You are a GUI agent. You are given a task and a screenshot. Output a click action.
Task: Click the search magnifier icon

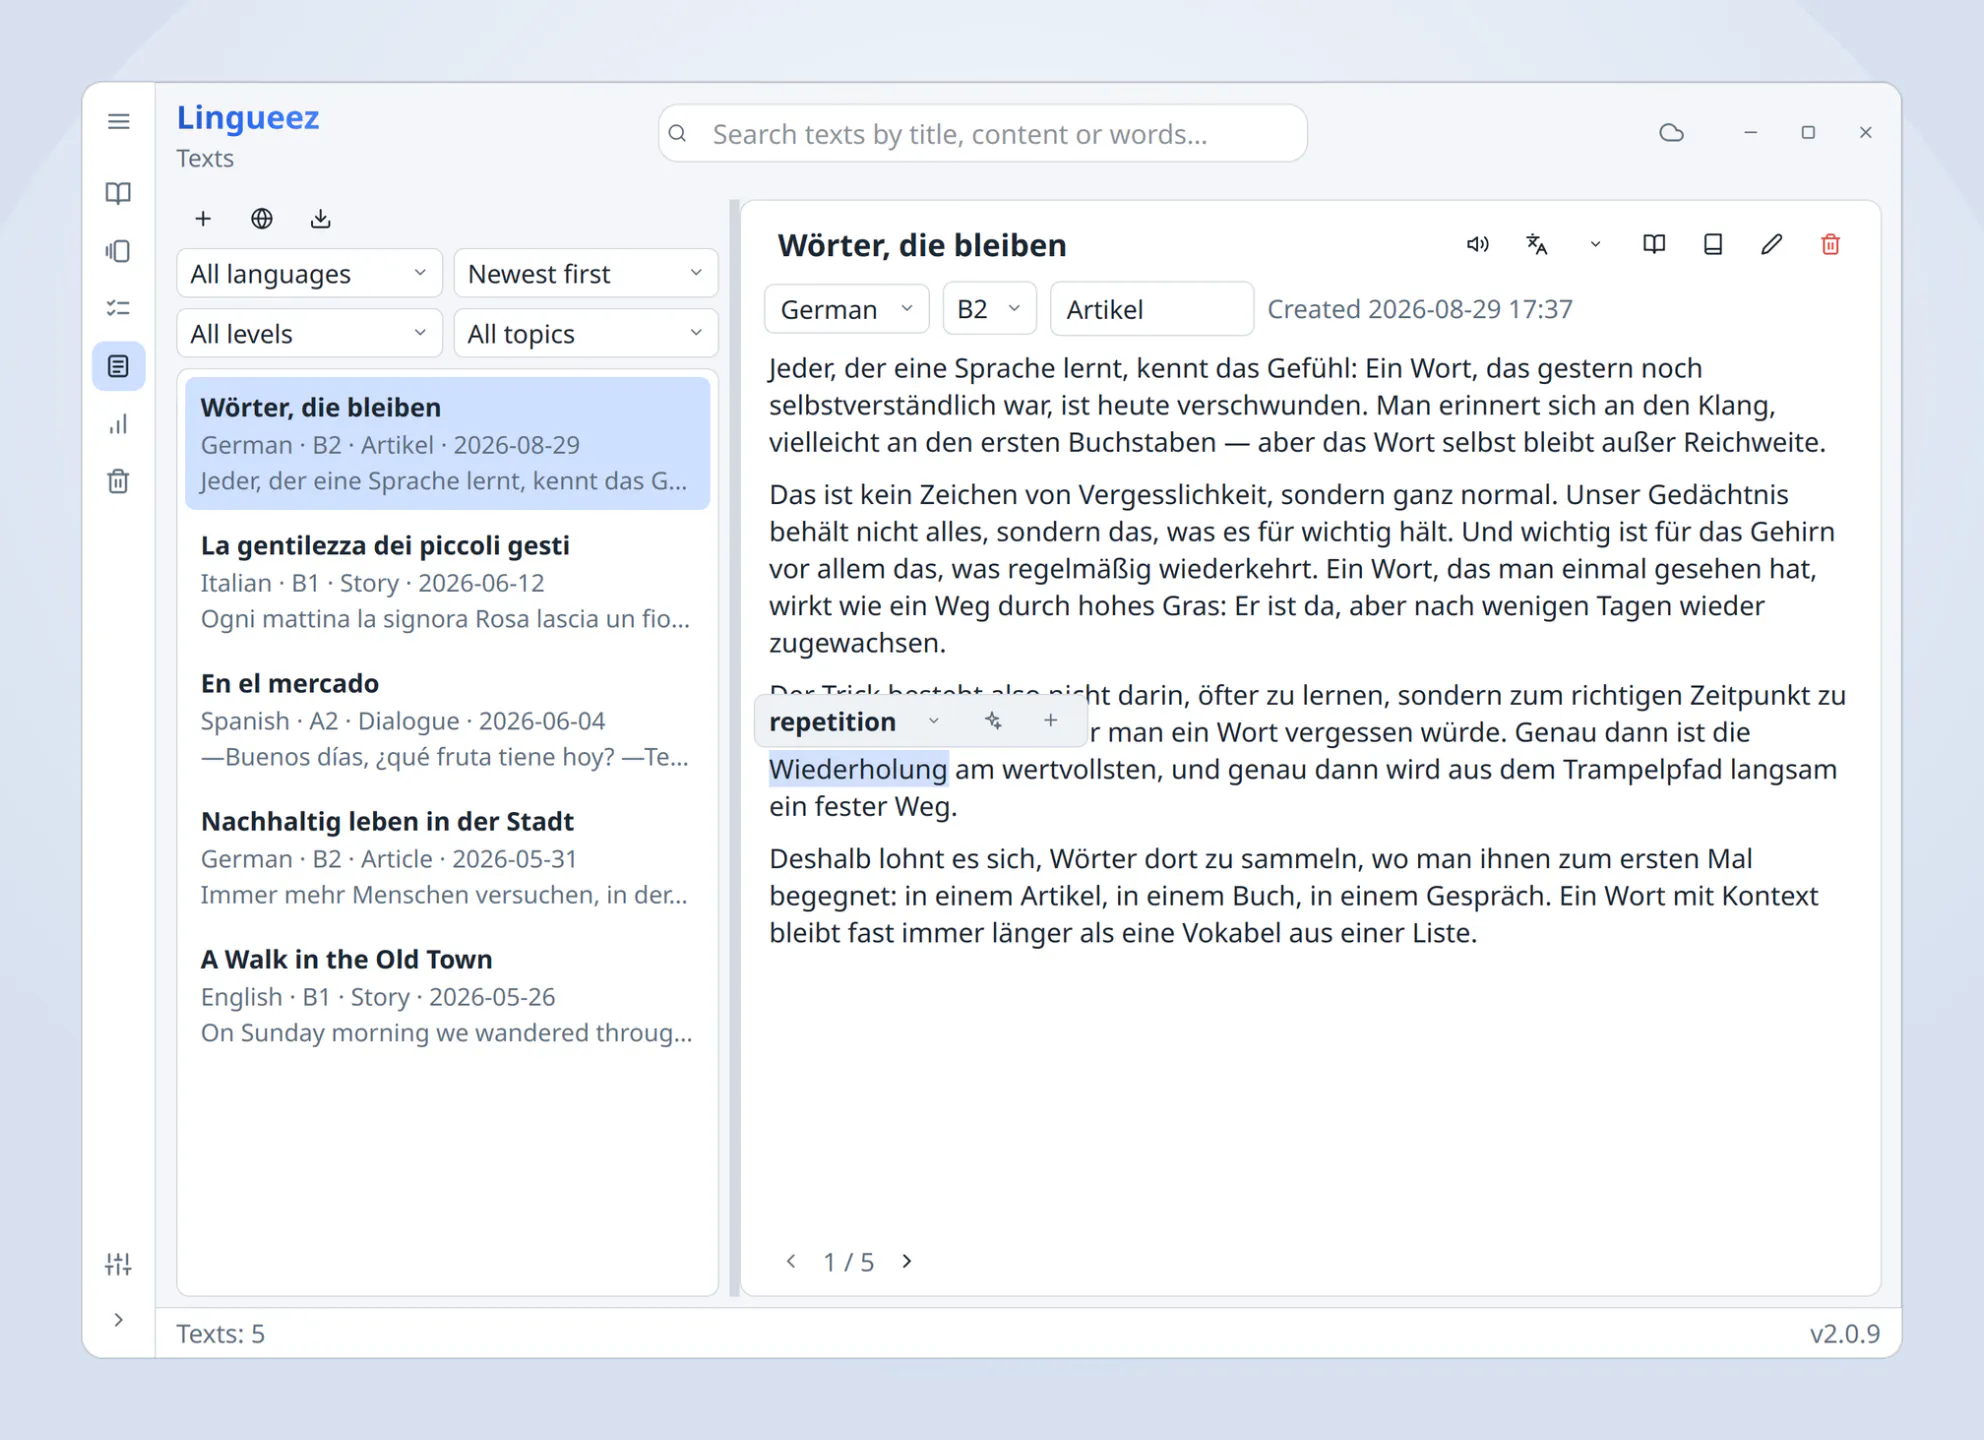tap(678, 134)
